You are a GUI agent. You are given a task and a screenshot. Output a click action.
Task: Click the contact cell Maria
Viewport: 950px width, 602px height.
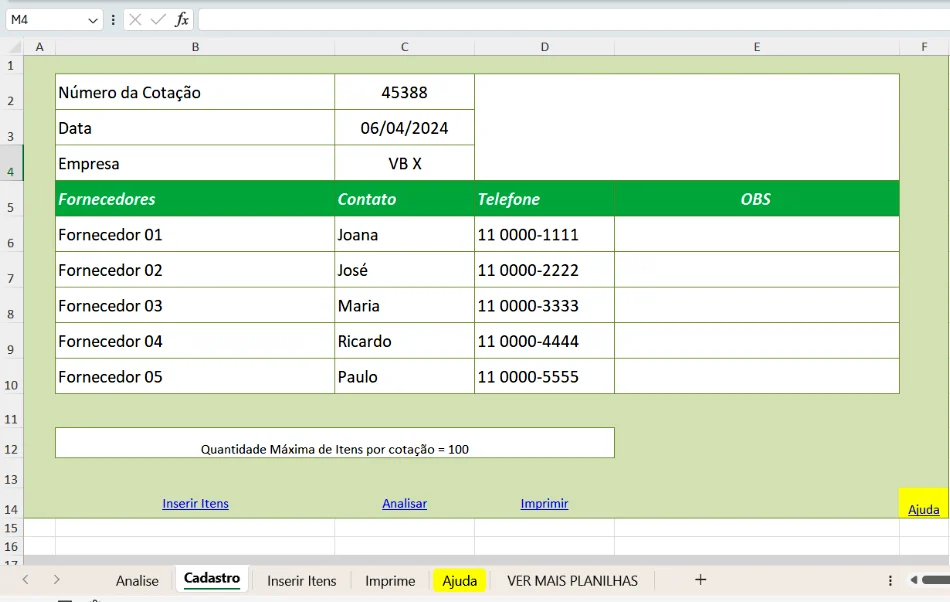tap(405, 305)
